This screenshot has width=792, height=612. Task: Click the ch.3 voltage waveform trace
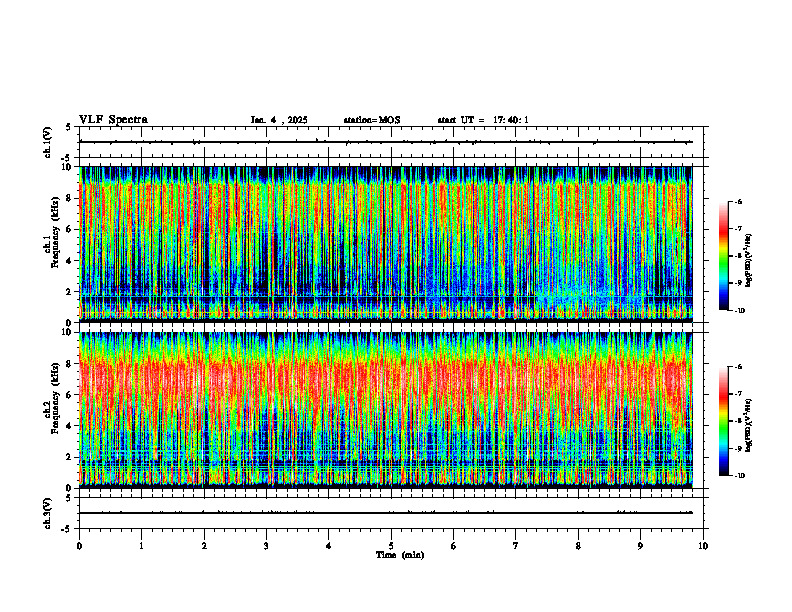click(x=386, y=513)
